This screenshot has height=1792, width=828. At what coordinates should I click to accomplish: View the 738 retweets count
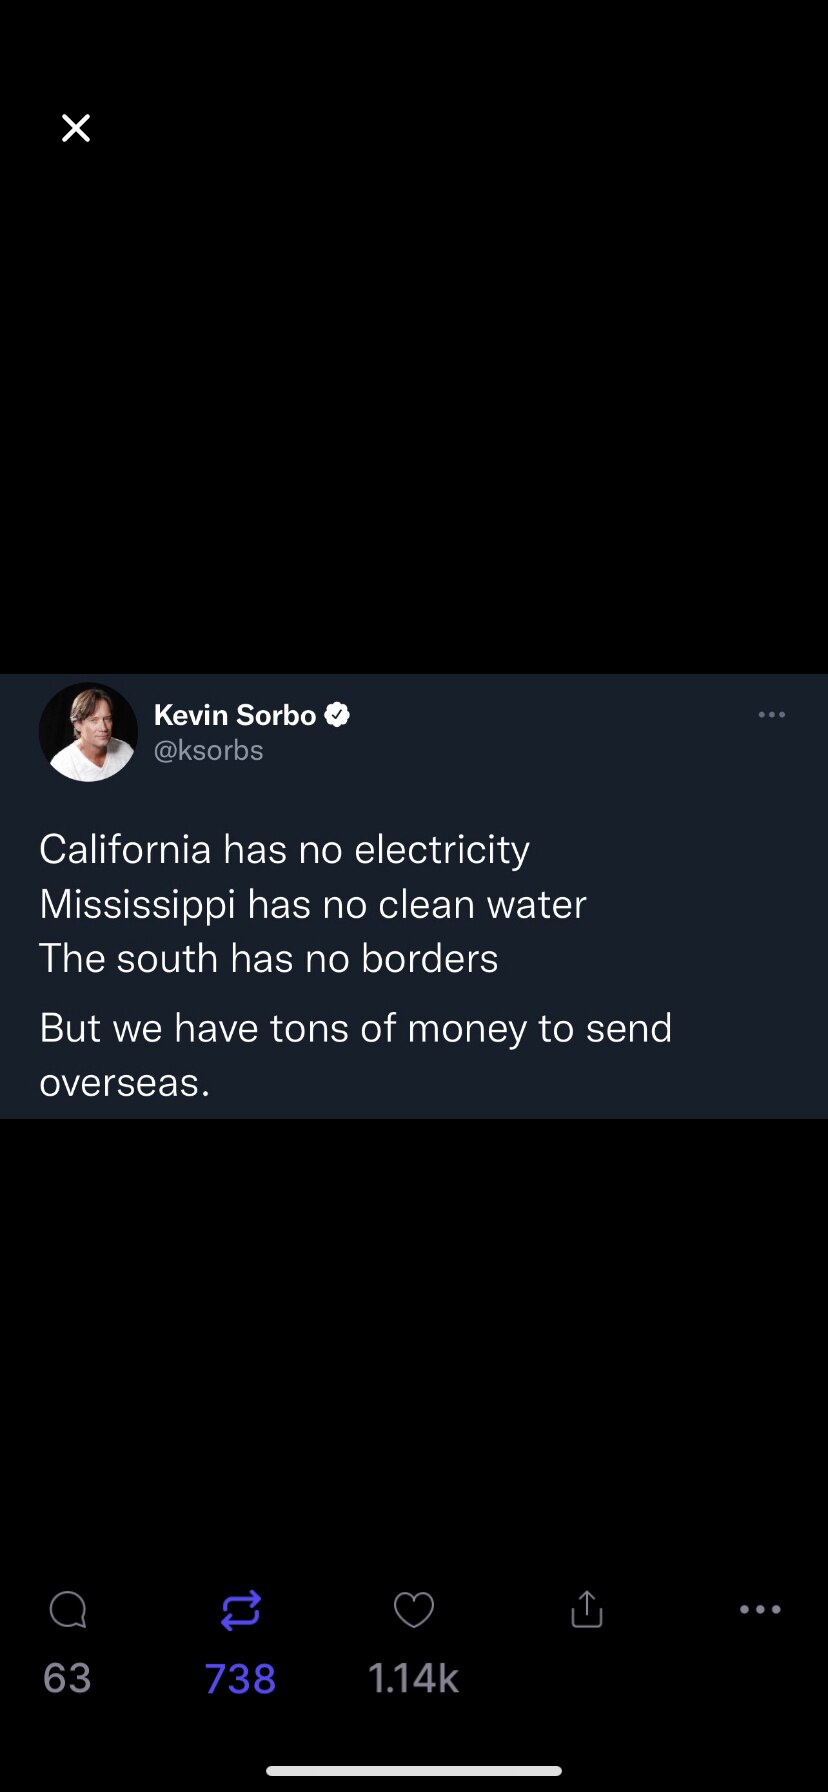240,1678
